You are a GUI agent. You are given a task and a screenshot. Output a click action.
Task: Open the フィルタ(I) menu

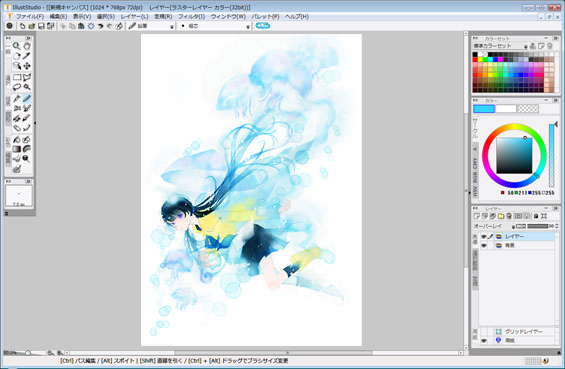pos(192,17)
